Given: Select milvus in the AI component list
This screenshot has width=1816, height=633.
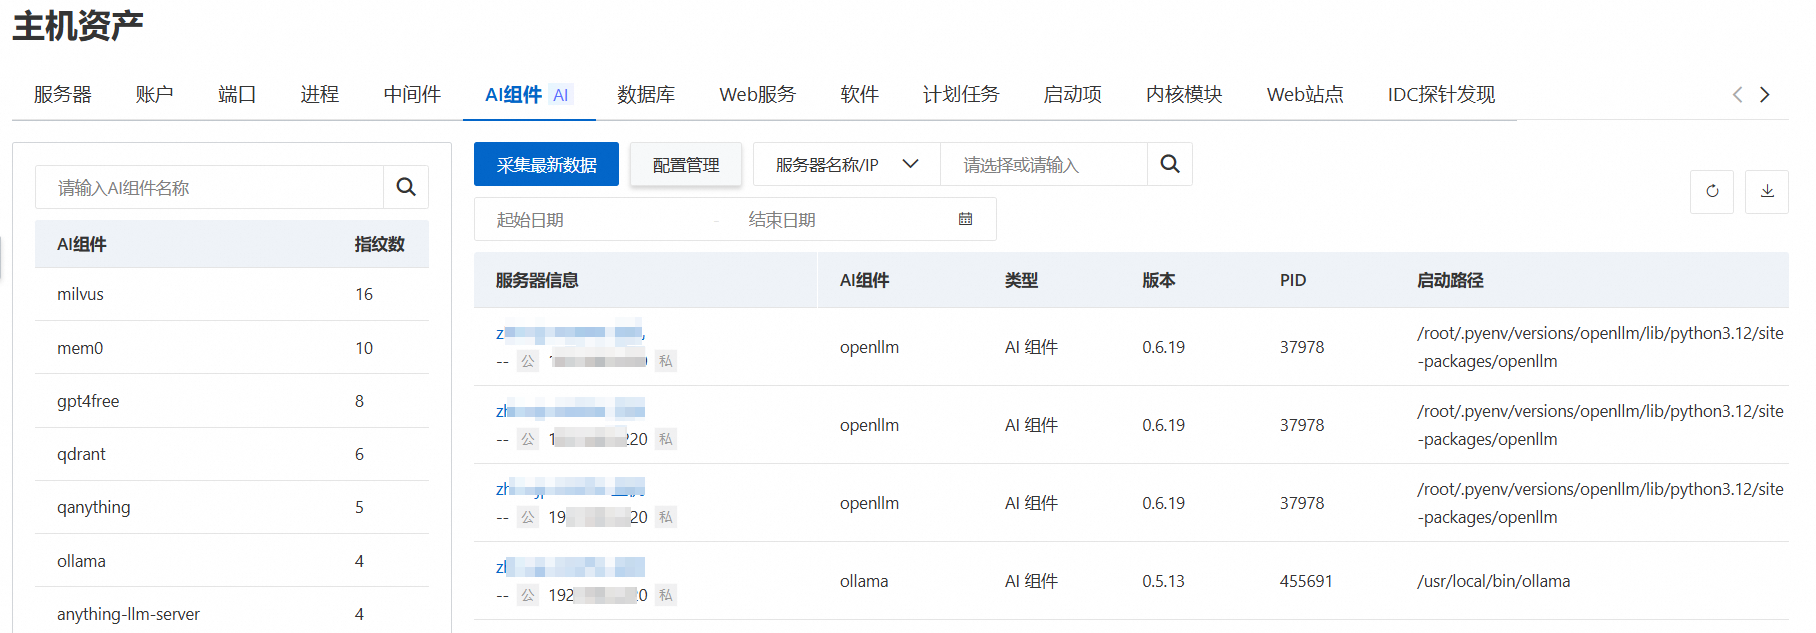Looking at the screenshot, I should coord(232,294).
